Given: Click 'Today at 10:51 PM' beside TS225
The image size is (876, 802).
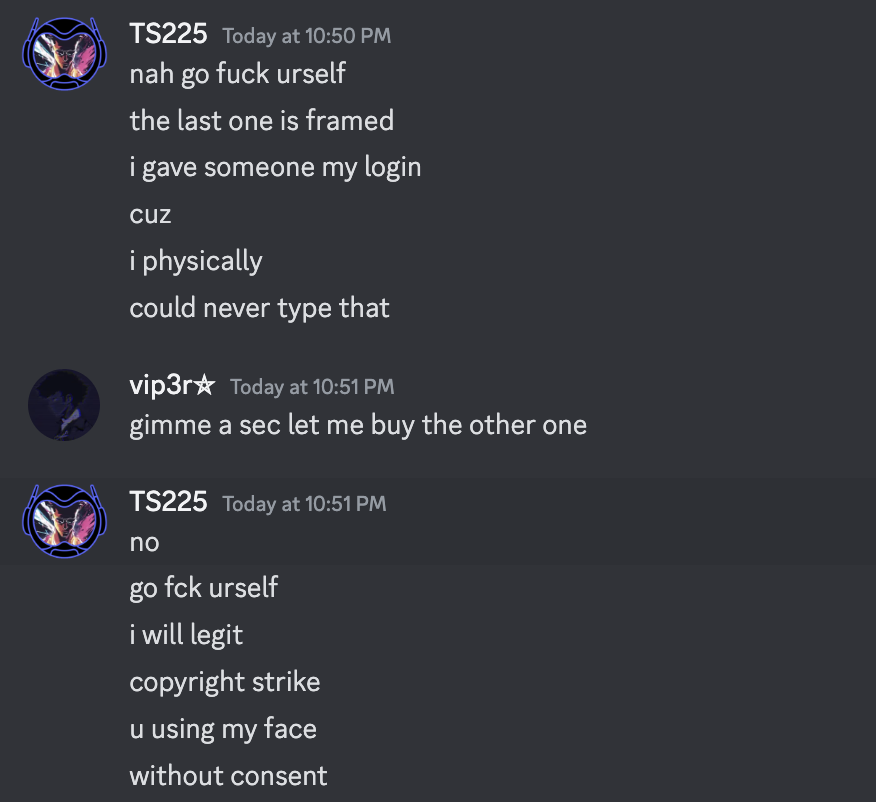Looking at the screenshot, I should (x=304, y=504).
